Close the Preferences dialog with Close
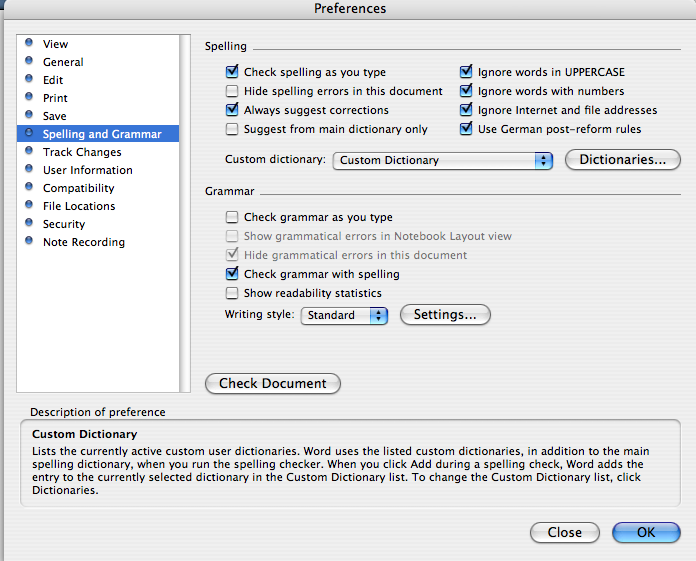Image resolution: width=696 pixels, height=561 pixels. click(565, 532)
